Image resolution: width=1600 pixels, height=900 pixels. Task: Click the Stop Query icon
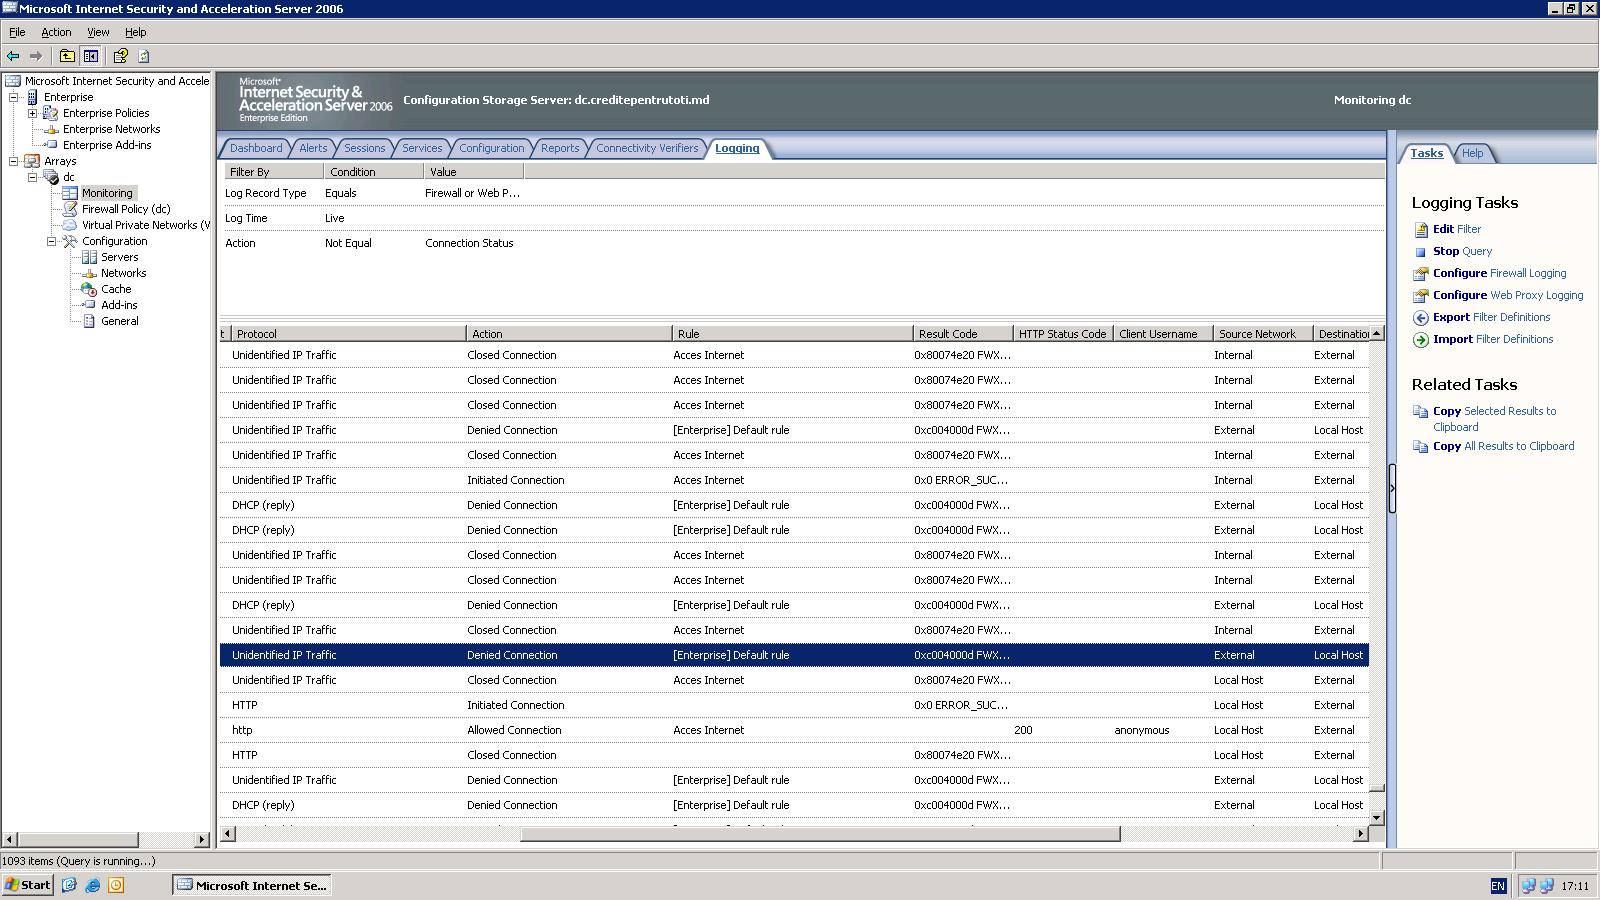pyautogui.click(x=1420, y=252)
